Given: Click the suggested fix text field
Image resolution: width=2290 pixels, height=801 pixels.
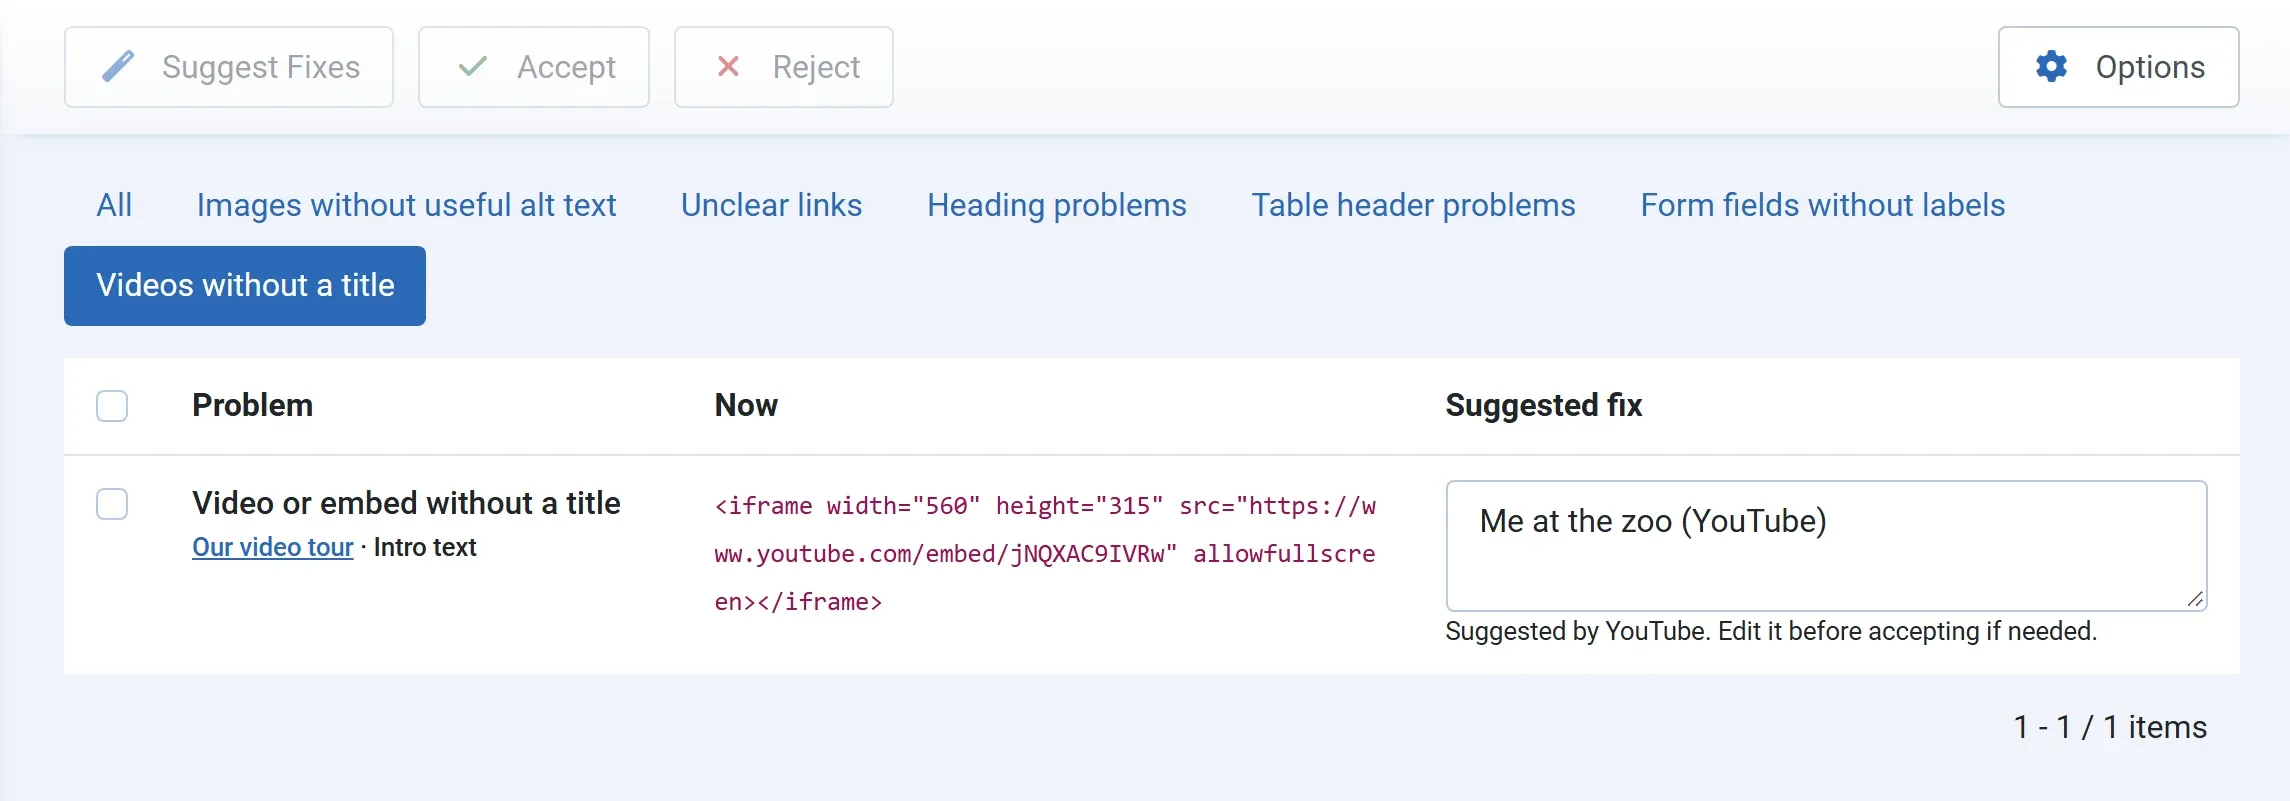Looking at the screenshot, I should coord(1826,545).
